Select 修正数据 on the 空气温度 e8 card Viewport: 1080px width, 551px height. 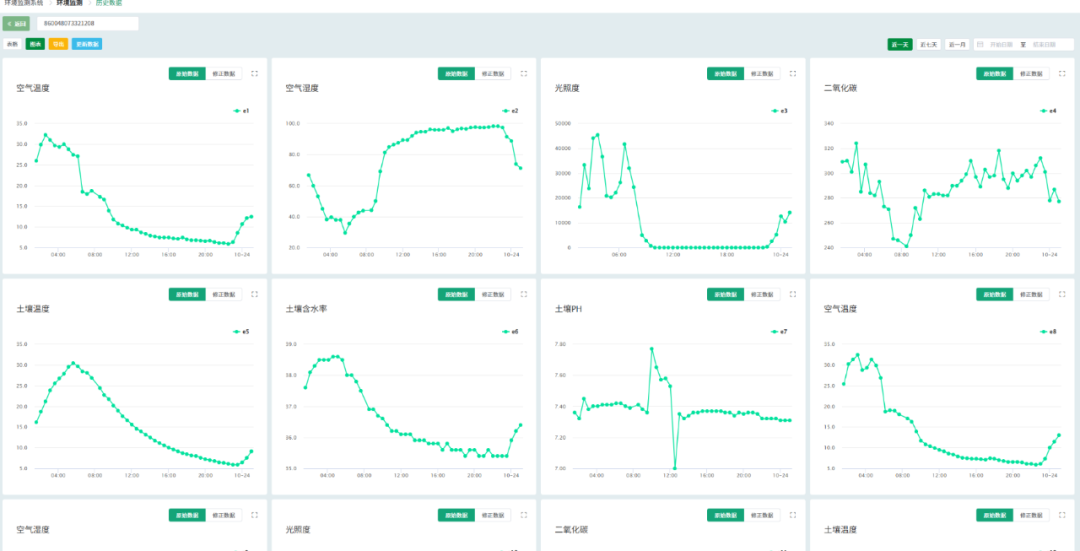click(1032, 294)
